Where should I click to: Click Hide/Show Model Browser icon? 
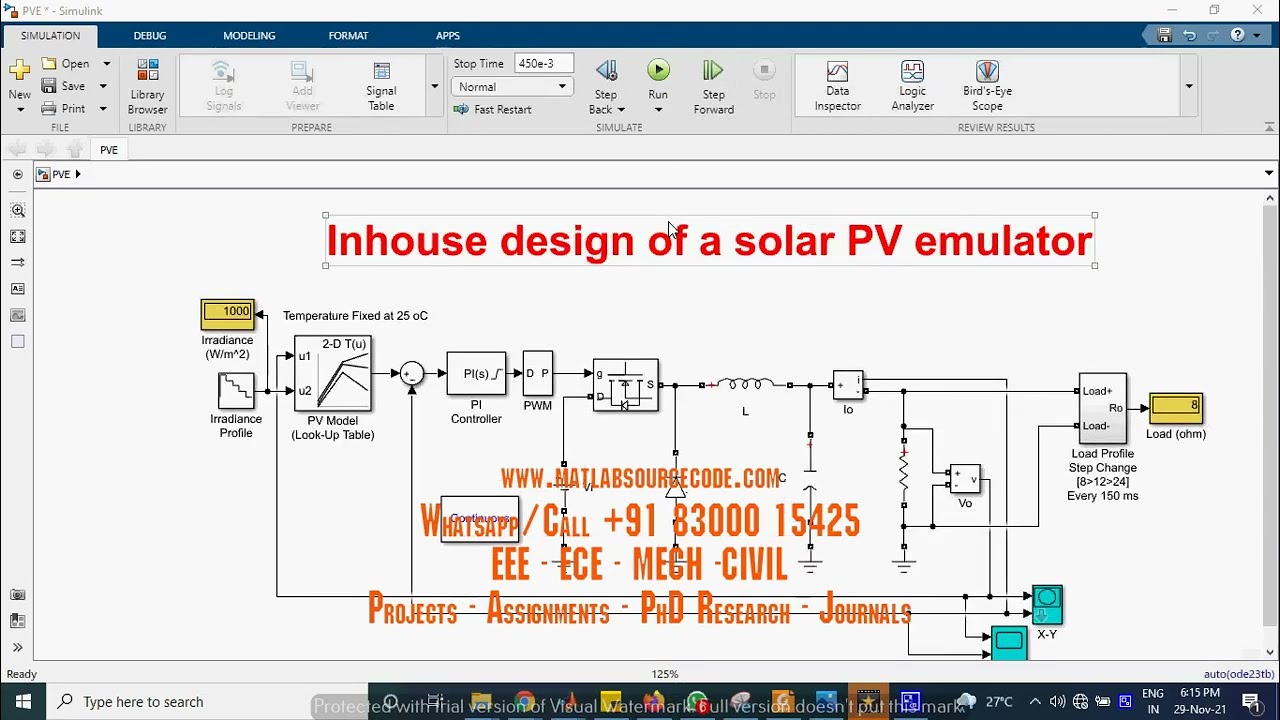click(x=18, y=174)
